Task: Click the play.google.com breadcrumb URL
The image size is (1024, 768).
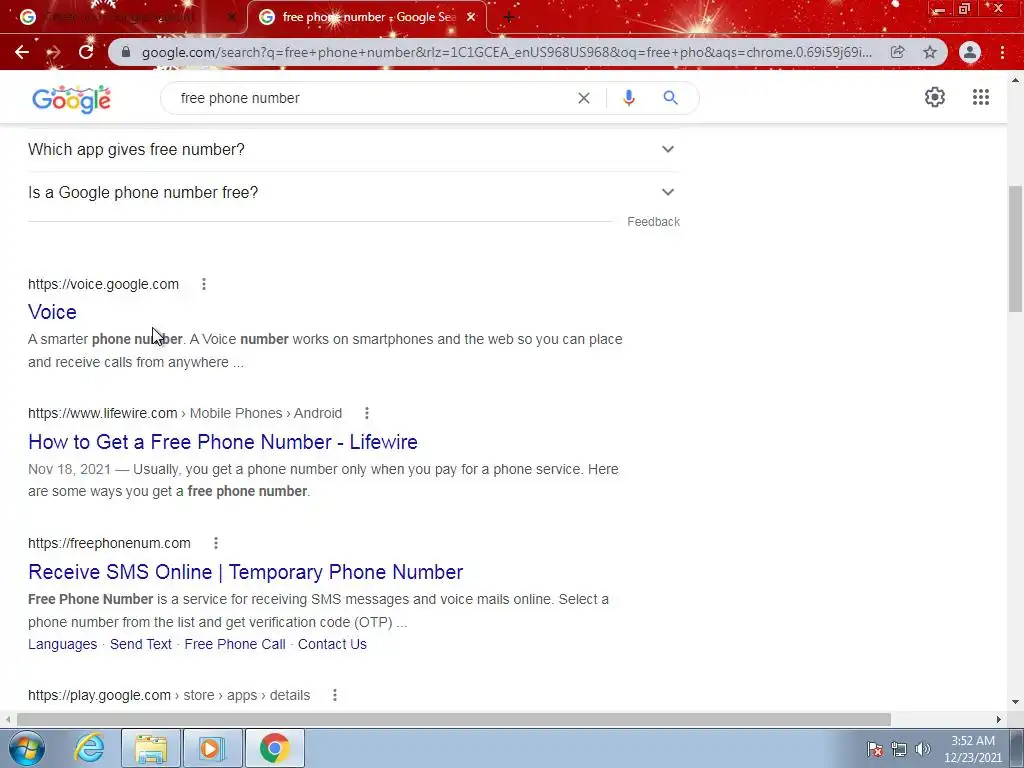Action: (x=168, y=695)
